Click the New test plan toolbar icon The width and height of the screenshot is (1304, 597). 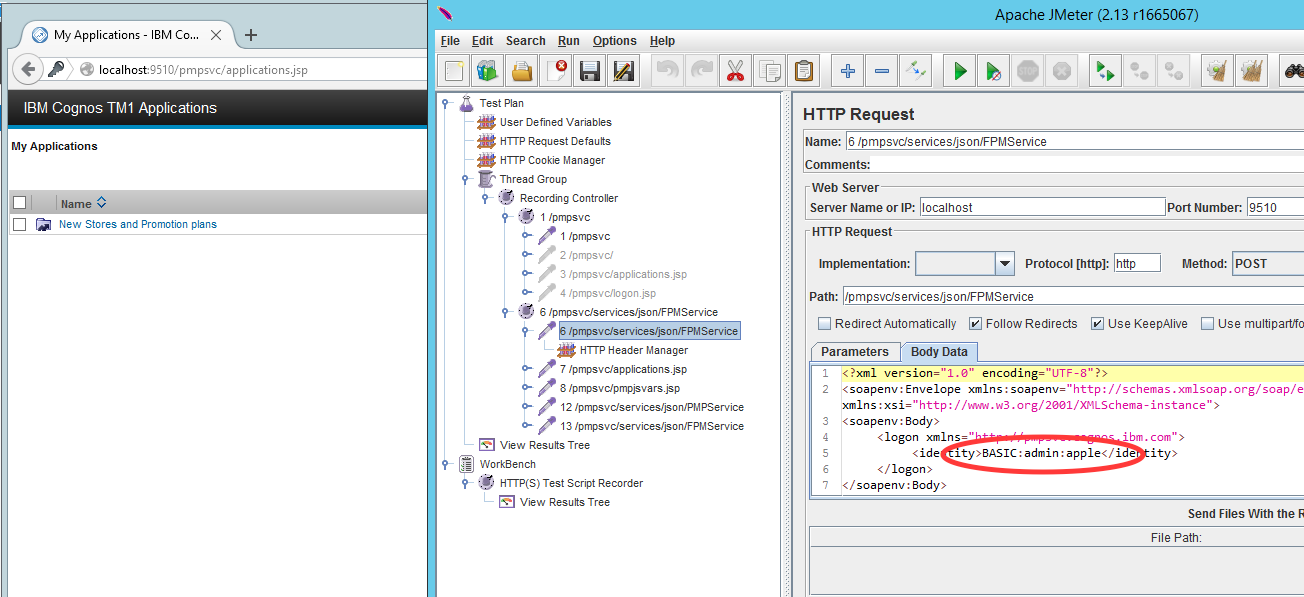pyautogui.click(x=455, y=71)
